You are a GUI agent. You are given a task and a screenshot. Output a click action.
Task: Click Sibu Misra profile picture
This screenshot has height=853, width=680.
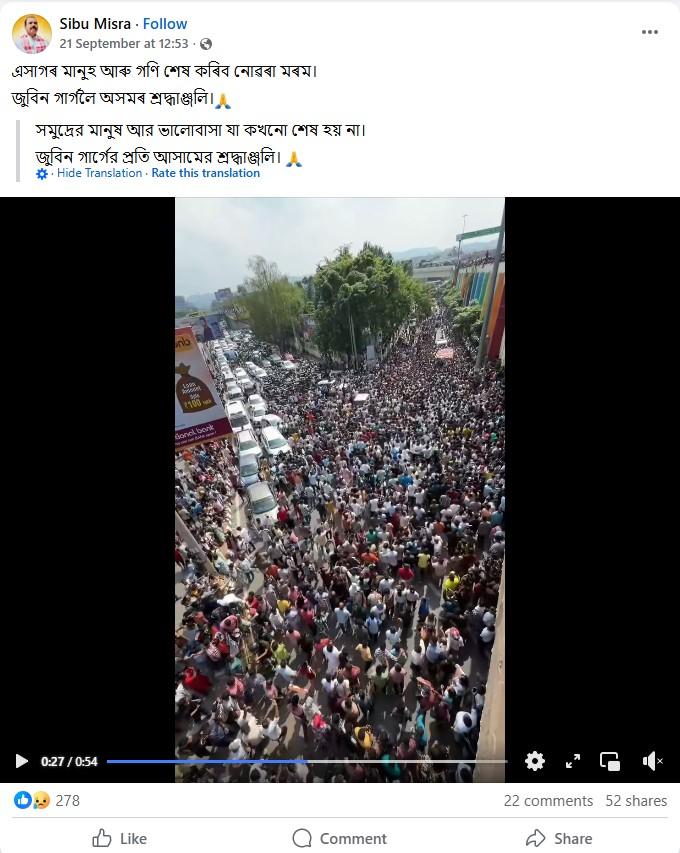tap(32, 34)
